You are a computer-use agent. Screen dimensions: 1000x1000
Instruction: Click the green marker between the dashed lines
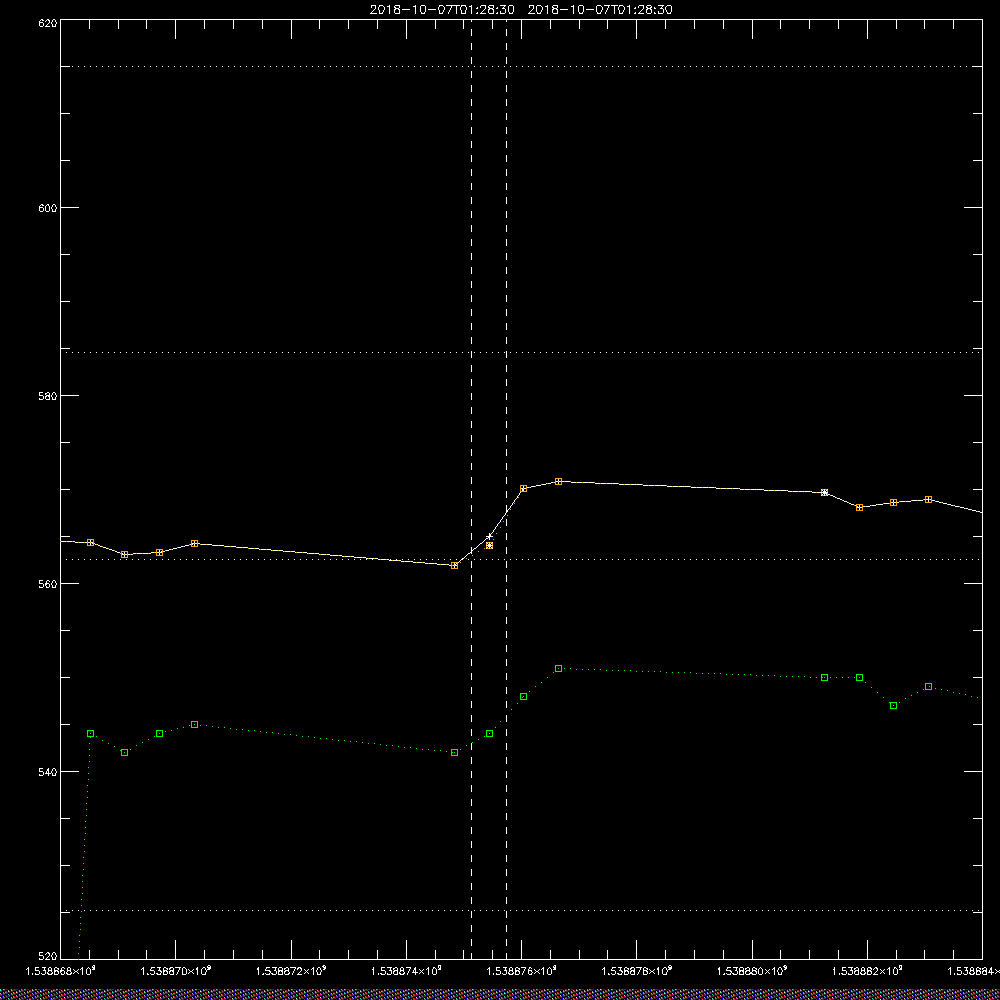(x=489, y=733)
